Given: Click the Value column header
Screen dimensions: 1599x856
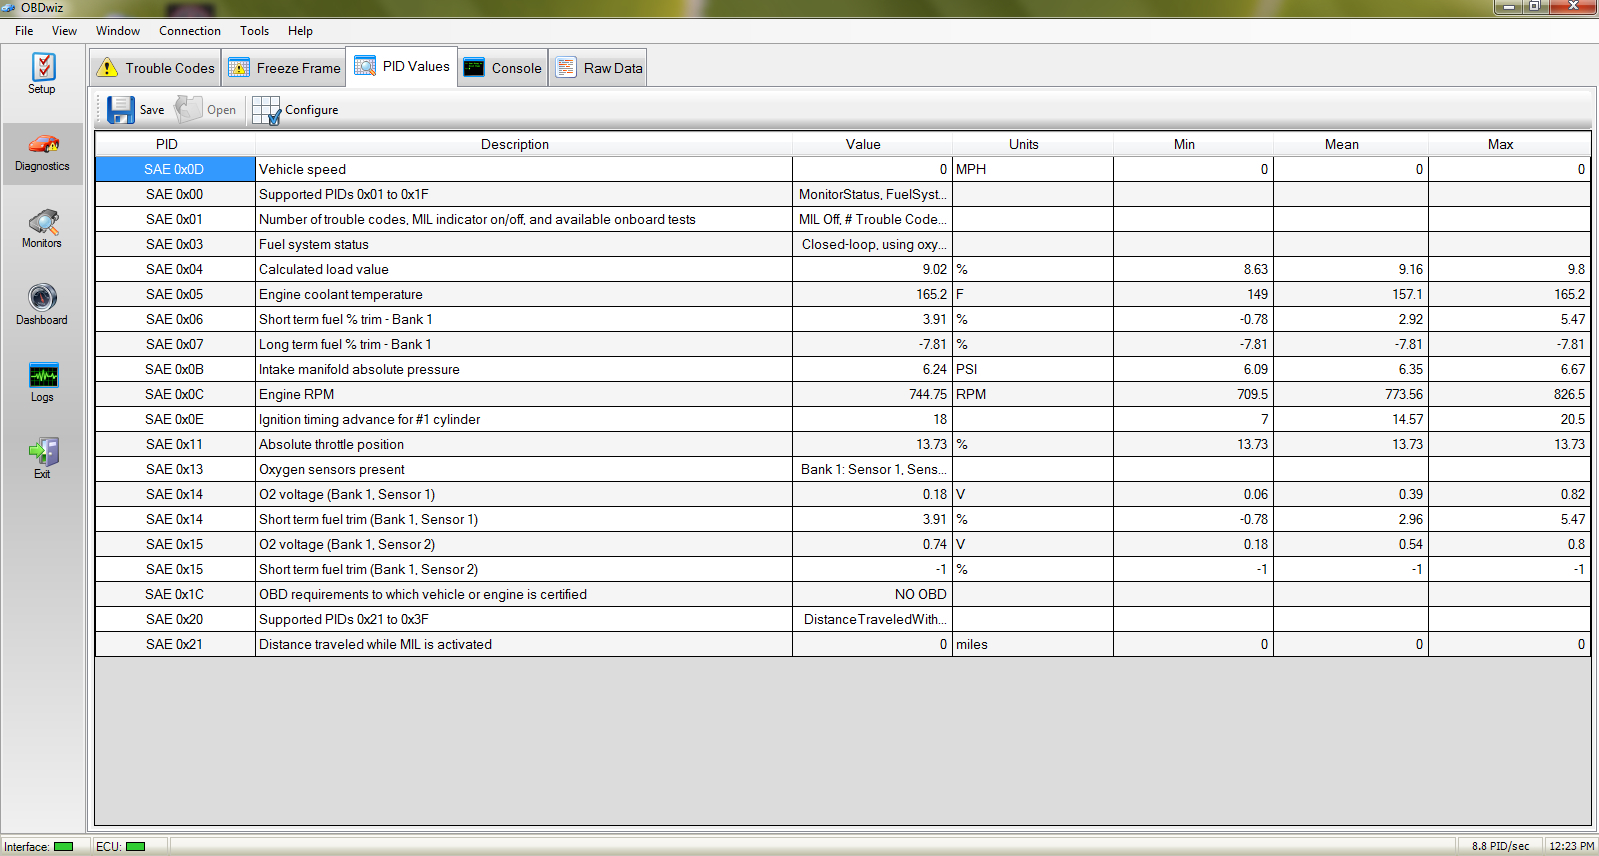Looking at the screenshot, I should pos(863,144).
